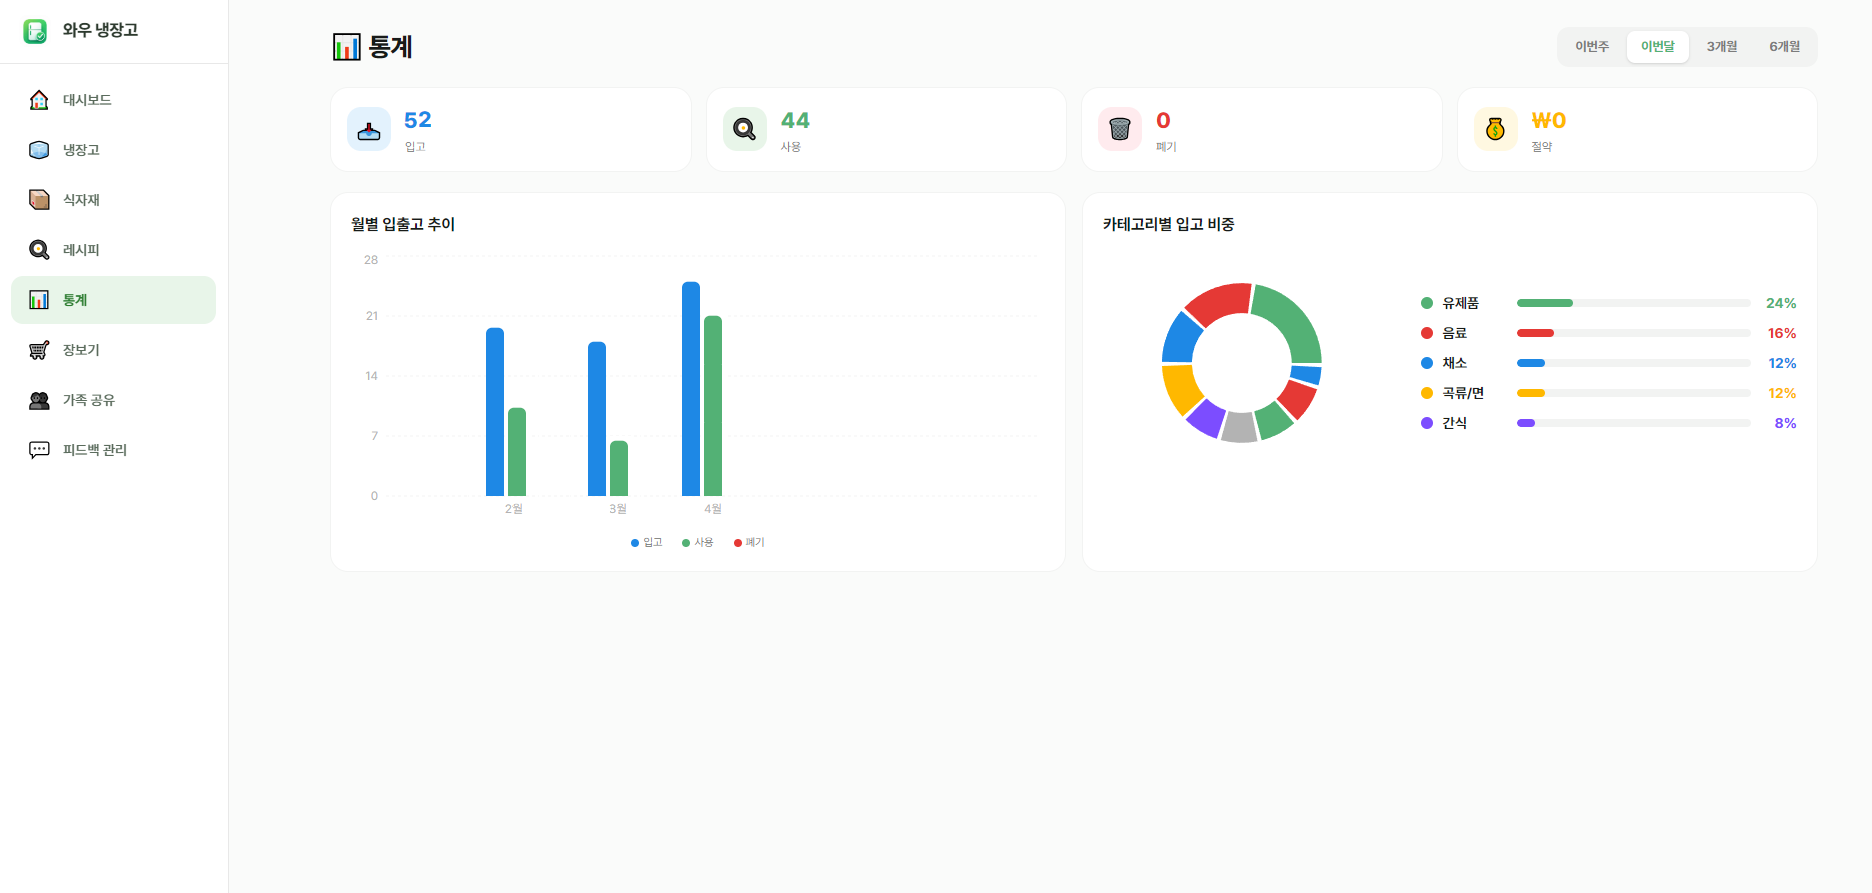
Task: Click the 입고 tray icon on stat card
Action: click(369, 129)
